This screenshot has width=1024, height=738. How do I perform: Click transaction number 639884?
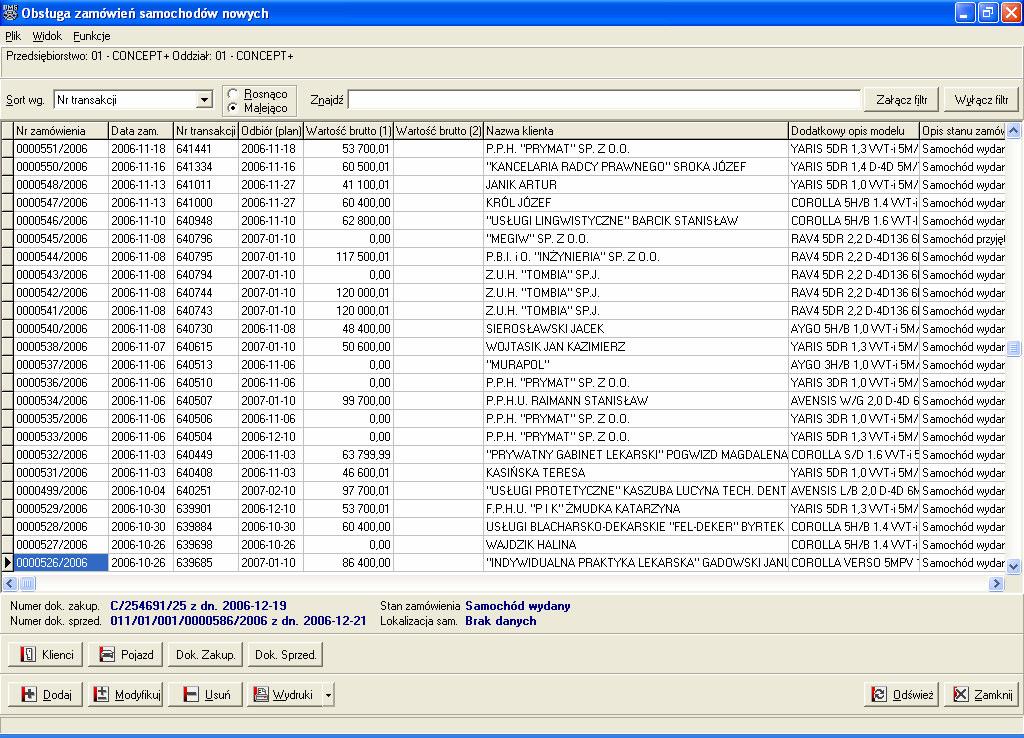[x=194, y=526]
